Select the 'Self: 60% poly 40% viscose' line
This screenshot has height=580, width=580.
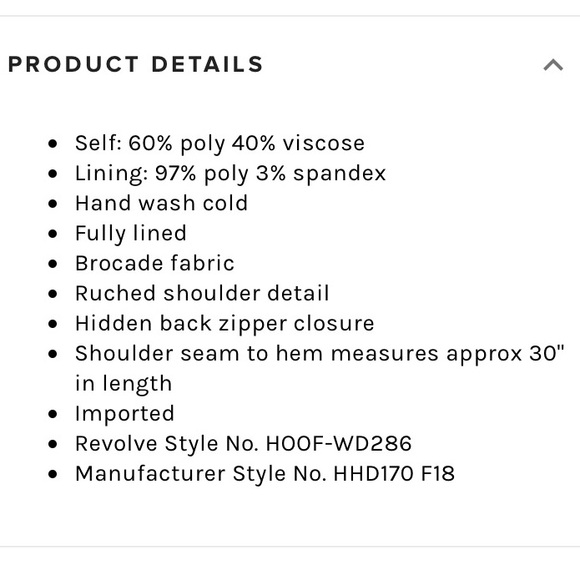click(220, 144)
